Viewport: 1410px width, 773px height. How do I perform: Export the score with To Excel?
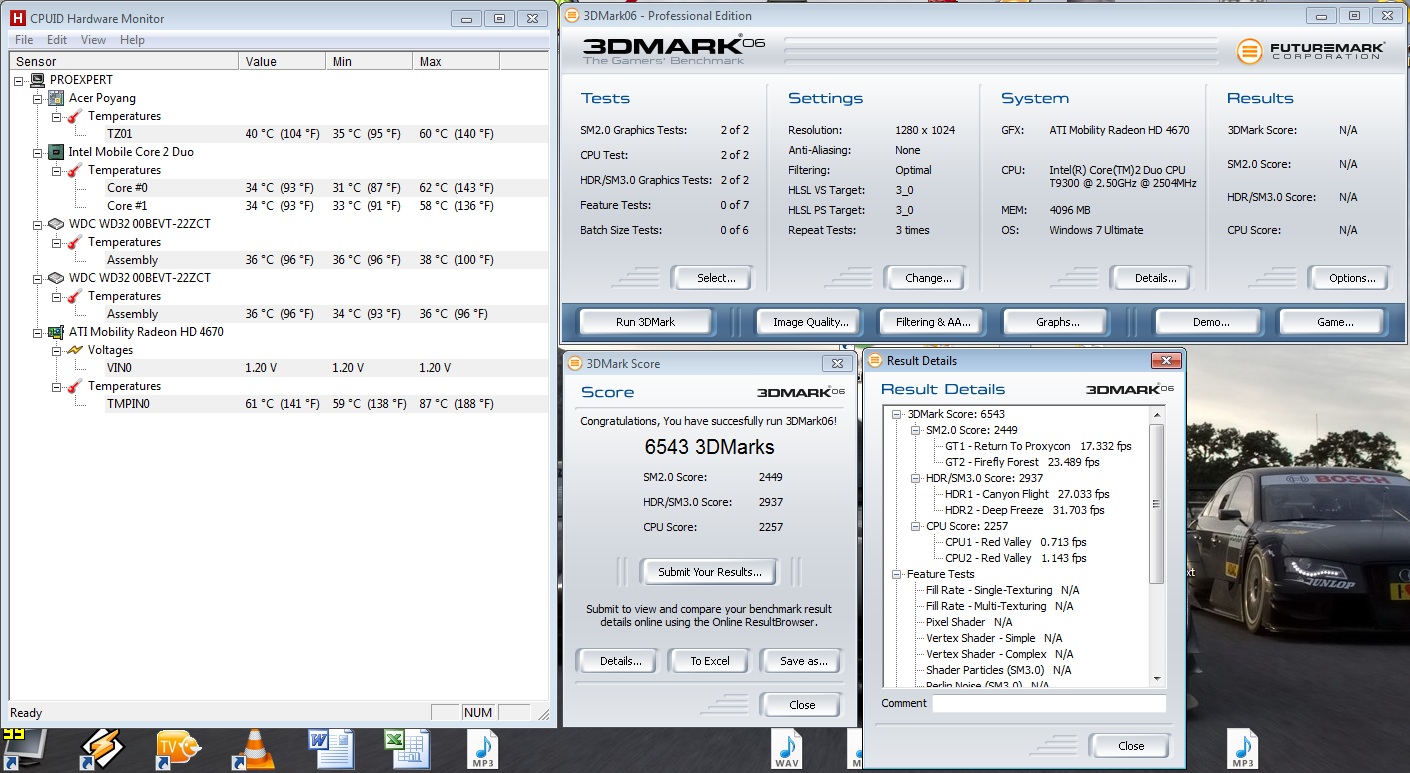click(710, 661)
